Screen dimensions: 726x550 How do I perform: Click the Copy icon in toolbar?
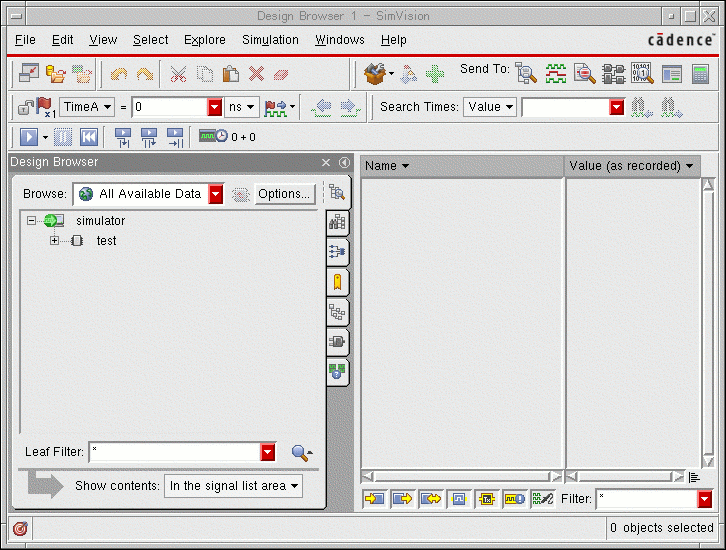(204, 74)
